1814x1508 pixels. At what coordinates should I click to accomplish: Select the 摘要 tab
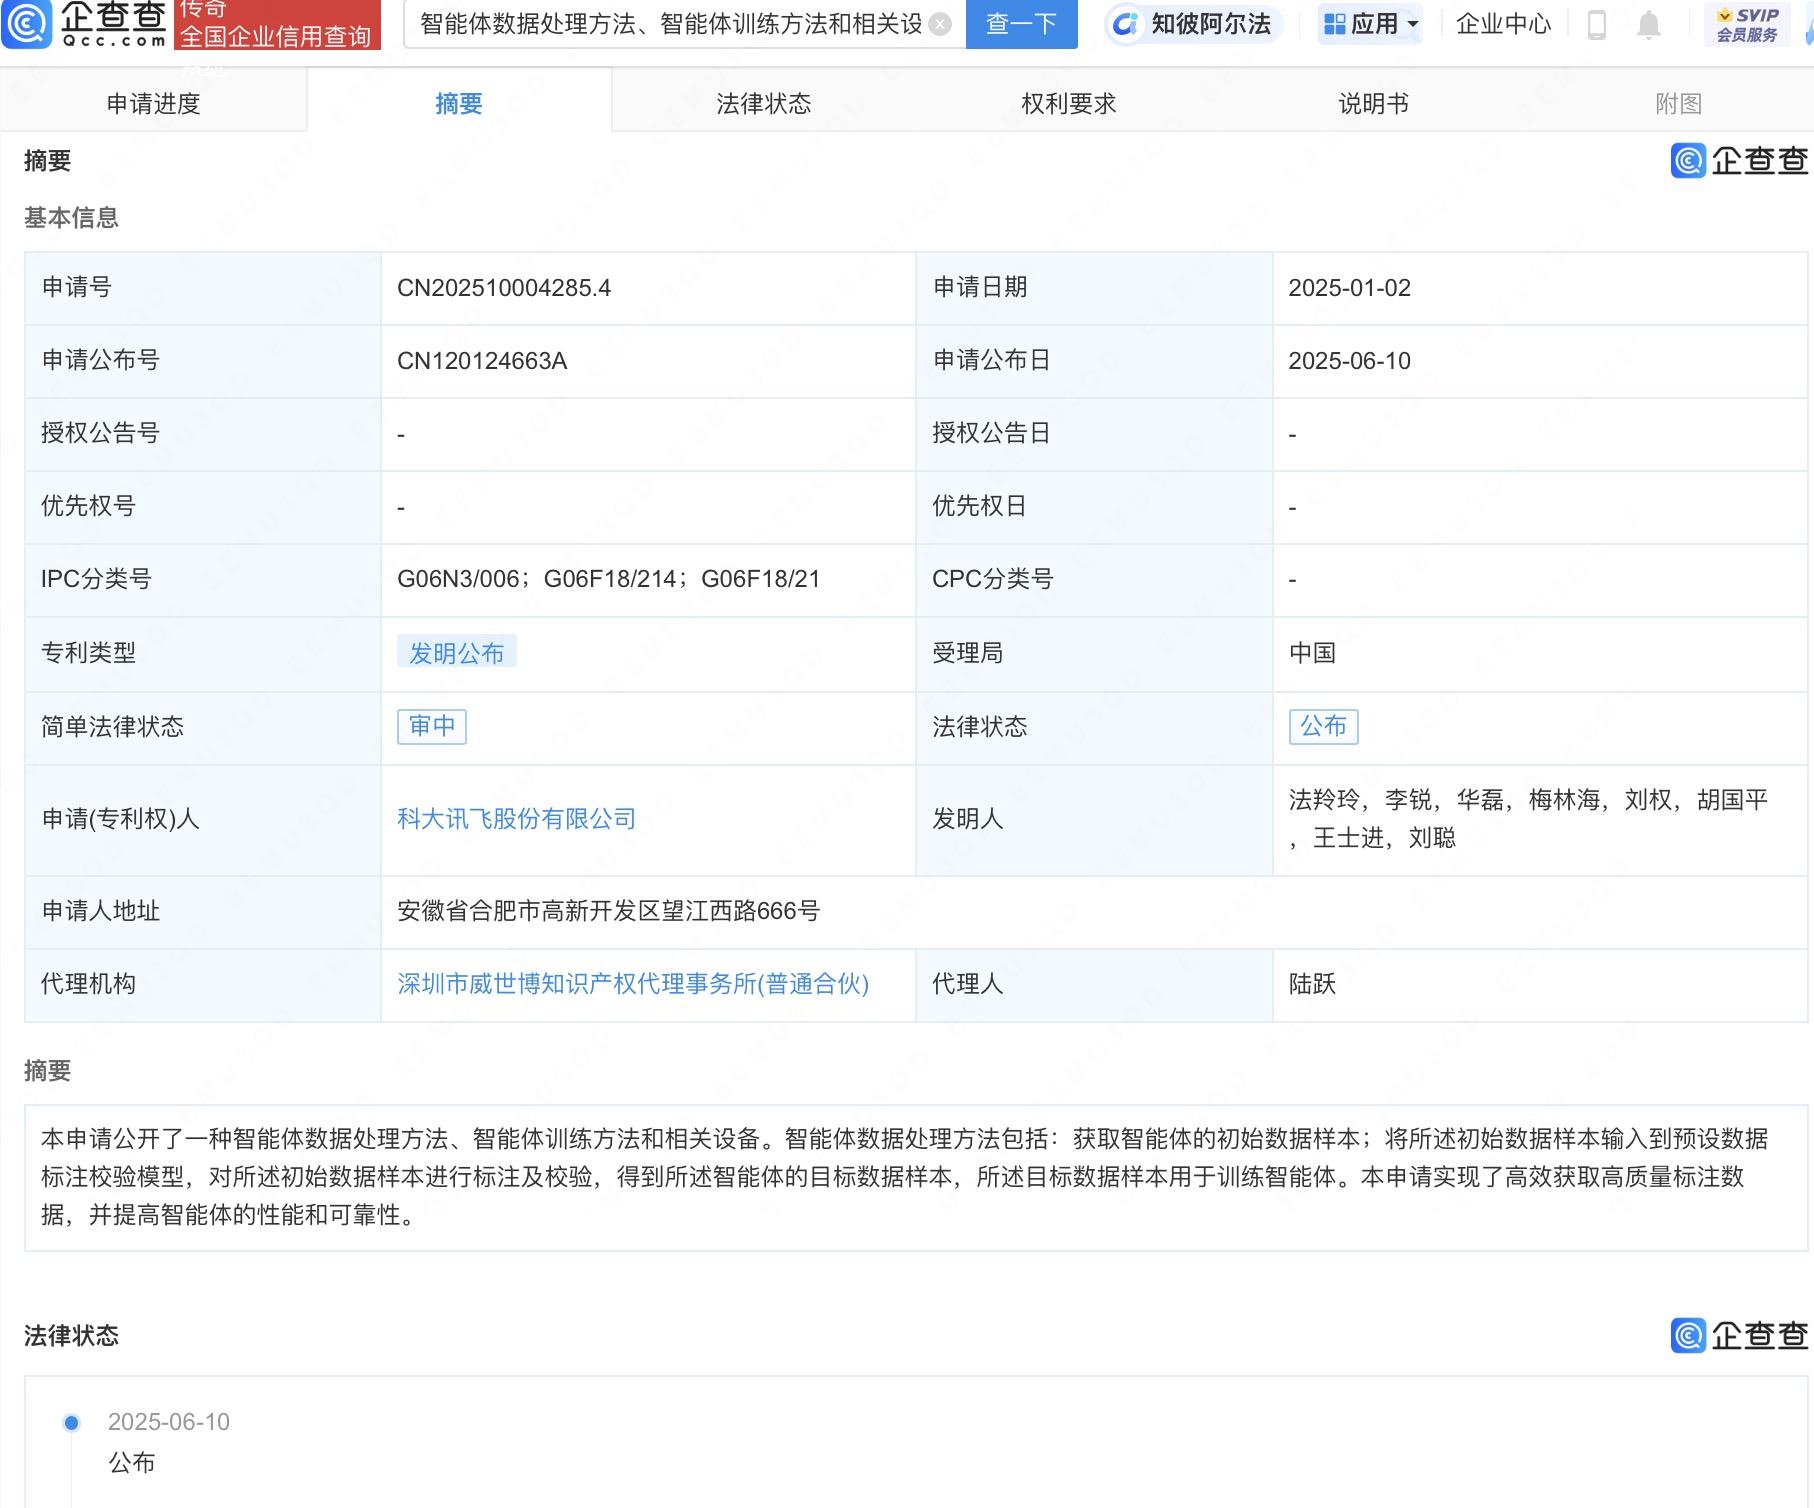click(x=459, y=103)
